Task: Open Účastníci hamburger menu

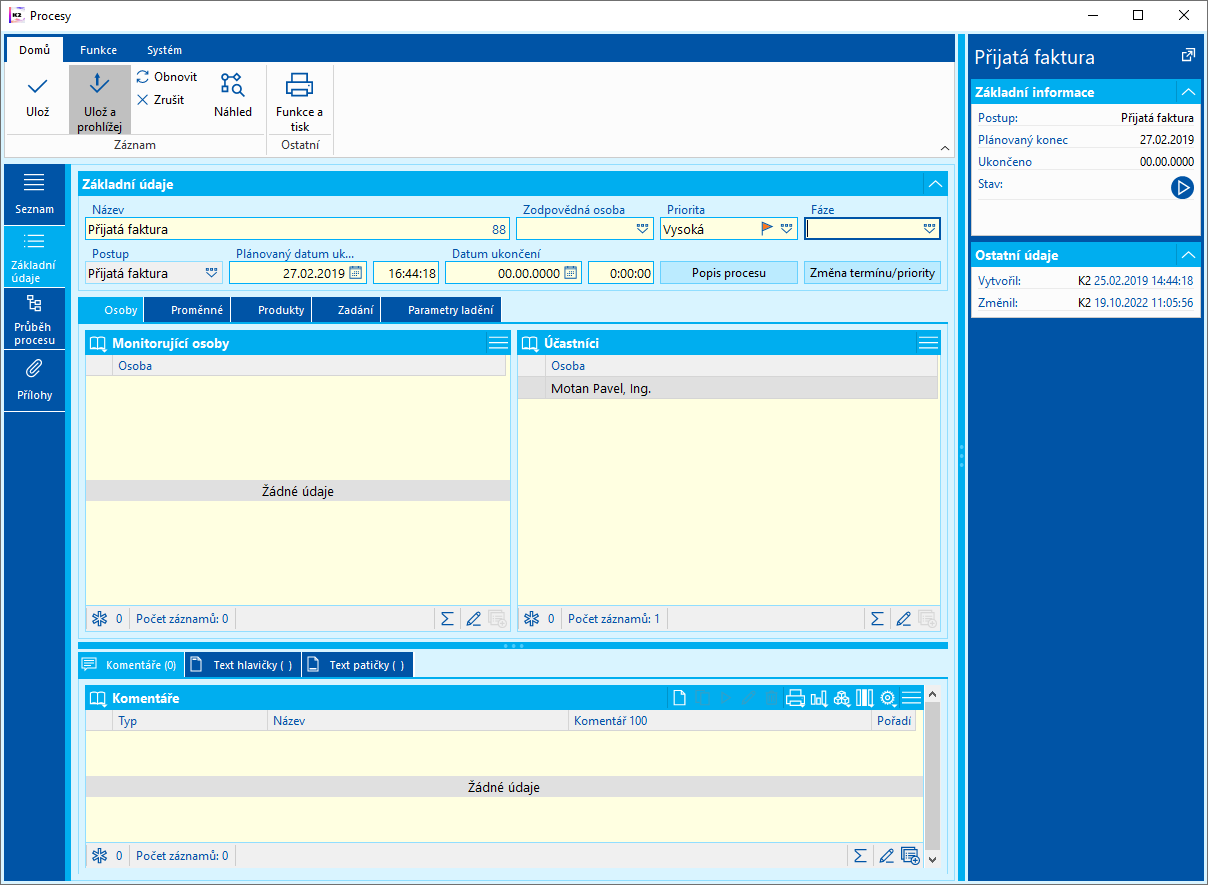Action: tap(928, 343)
